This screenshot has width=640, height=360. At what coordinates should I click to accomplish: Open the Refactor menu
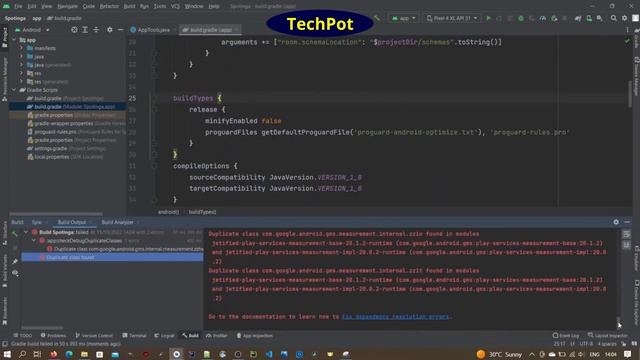click(x=109, y=6)
